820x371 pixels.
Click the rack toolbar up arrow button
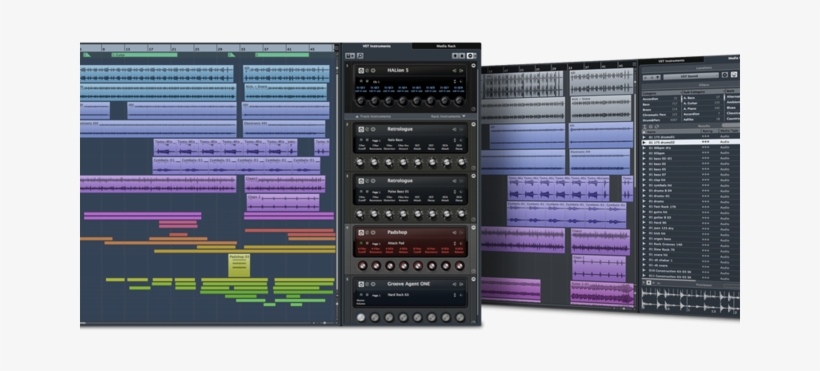(455, 56)
